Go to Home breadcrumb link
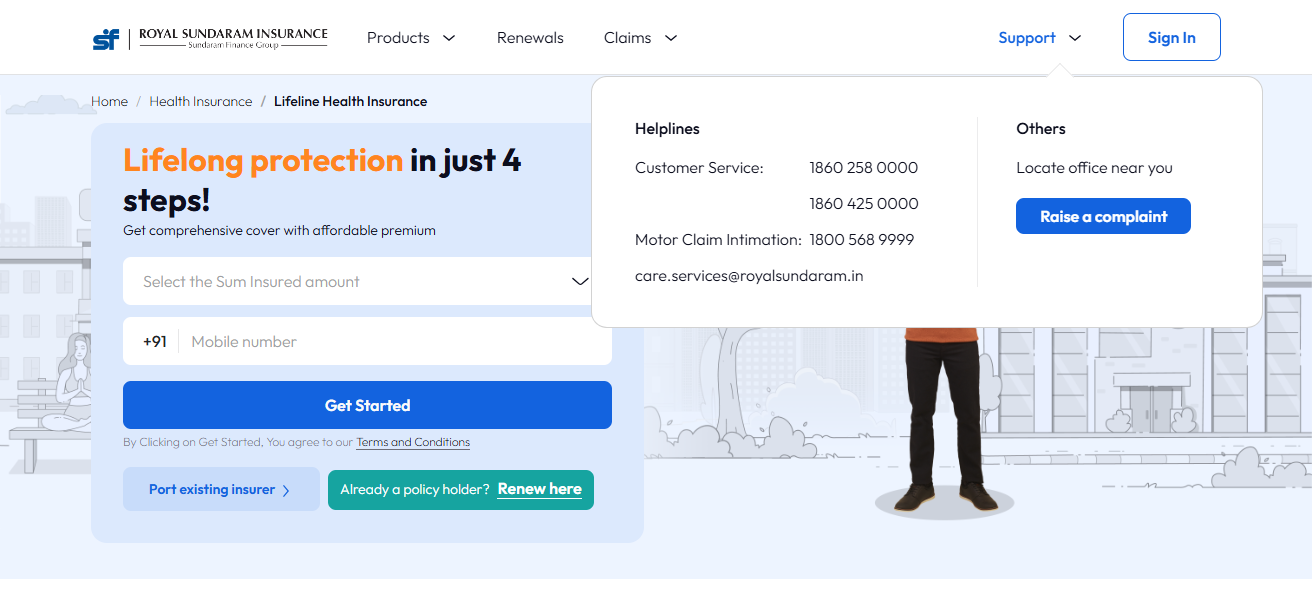1312x599 pixels. click(109, 101)
